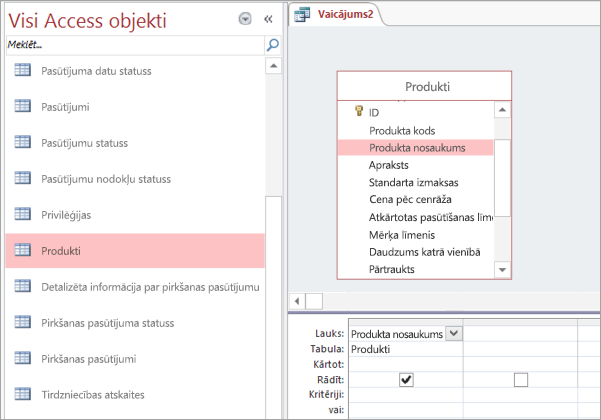The width and height of the screenshot is (601, 420).
Task: Select the Daudzums katrā vienībā field
Action: coord(424,252)
